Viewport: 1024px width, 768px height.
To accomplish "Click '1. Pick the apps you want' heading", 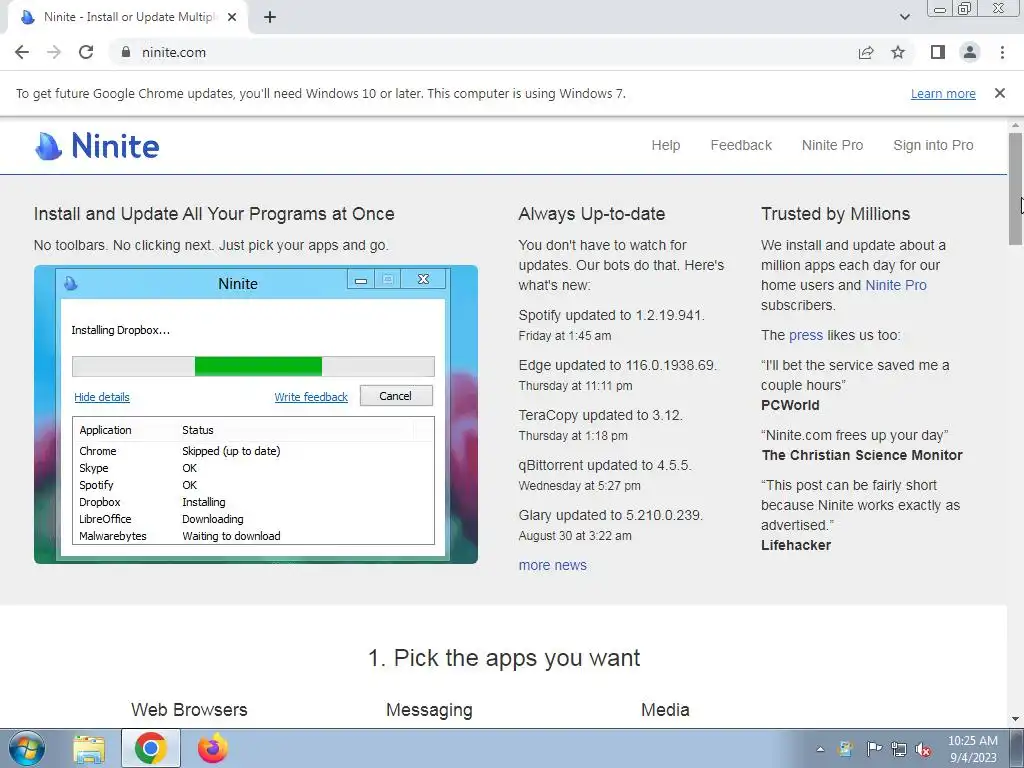I will point(504,658).
